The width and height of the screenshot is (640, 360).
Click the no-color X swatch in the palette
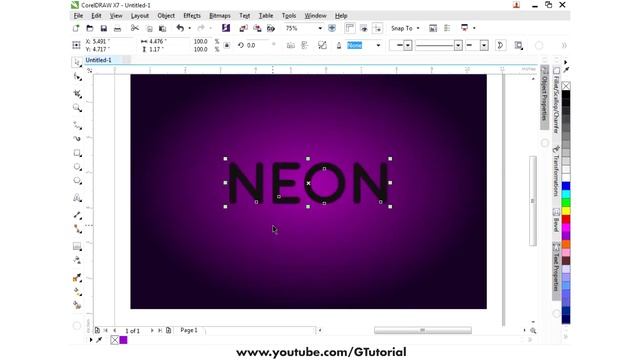(566, 86)
